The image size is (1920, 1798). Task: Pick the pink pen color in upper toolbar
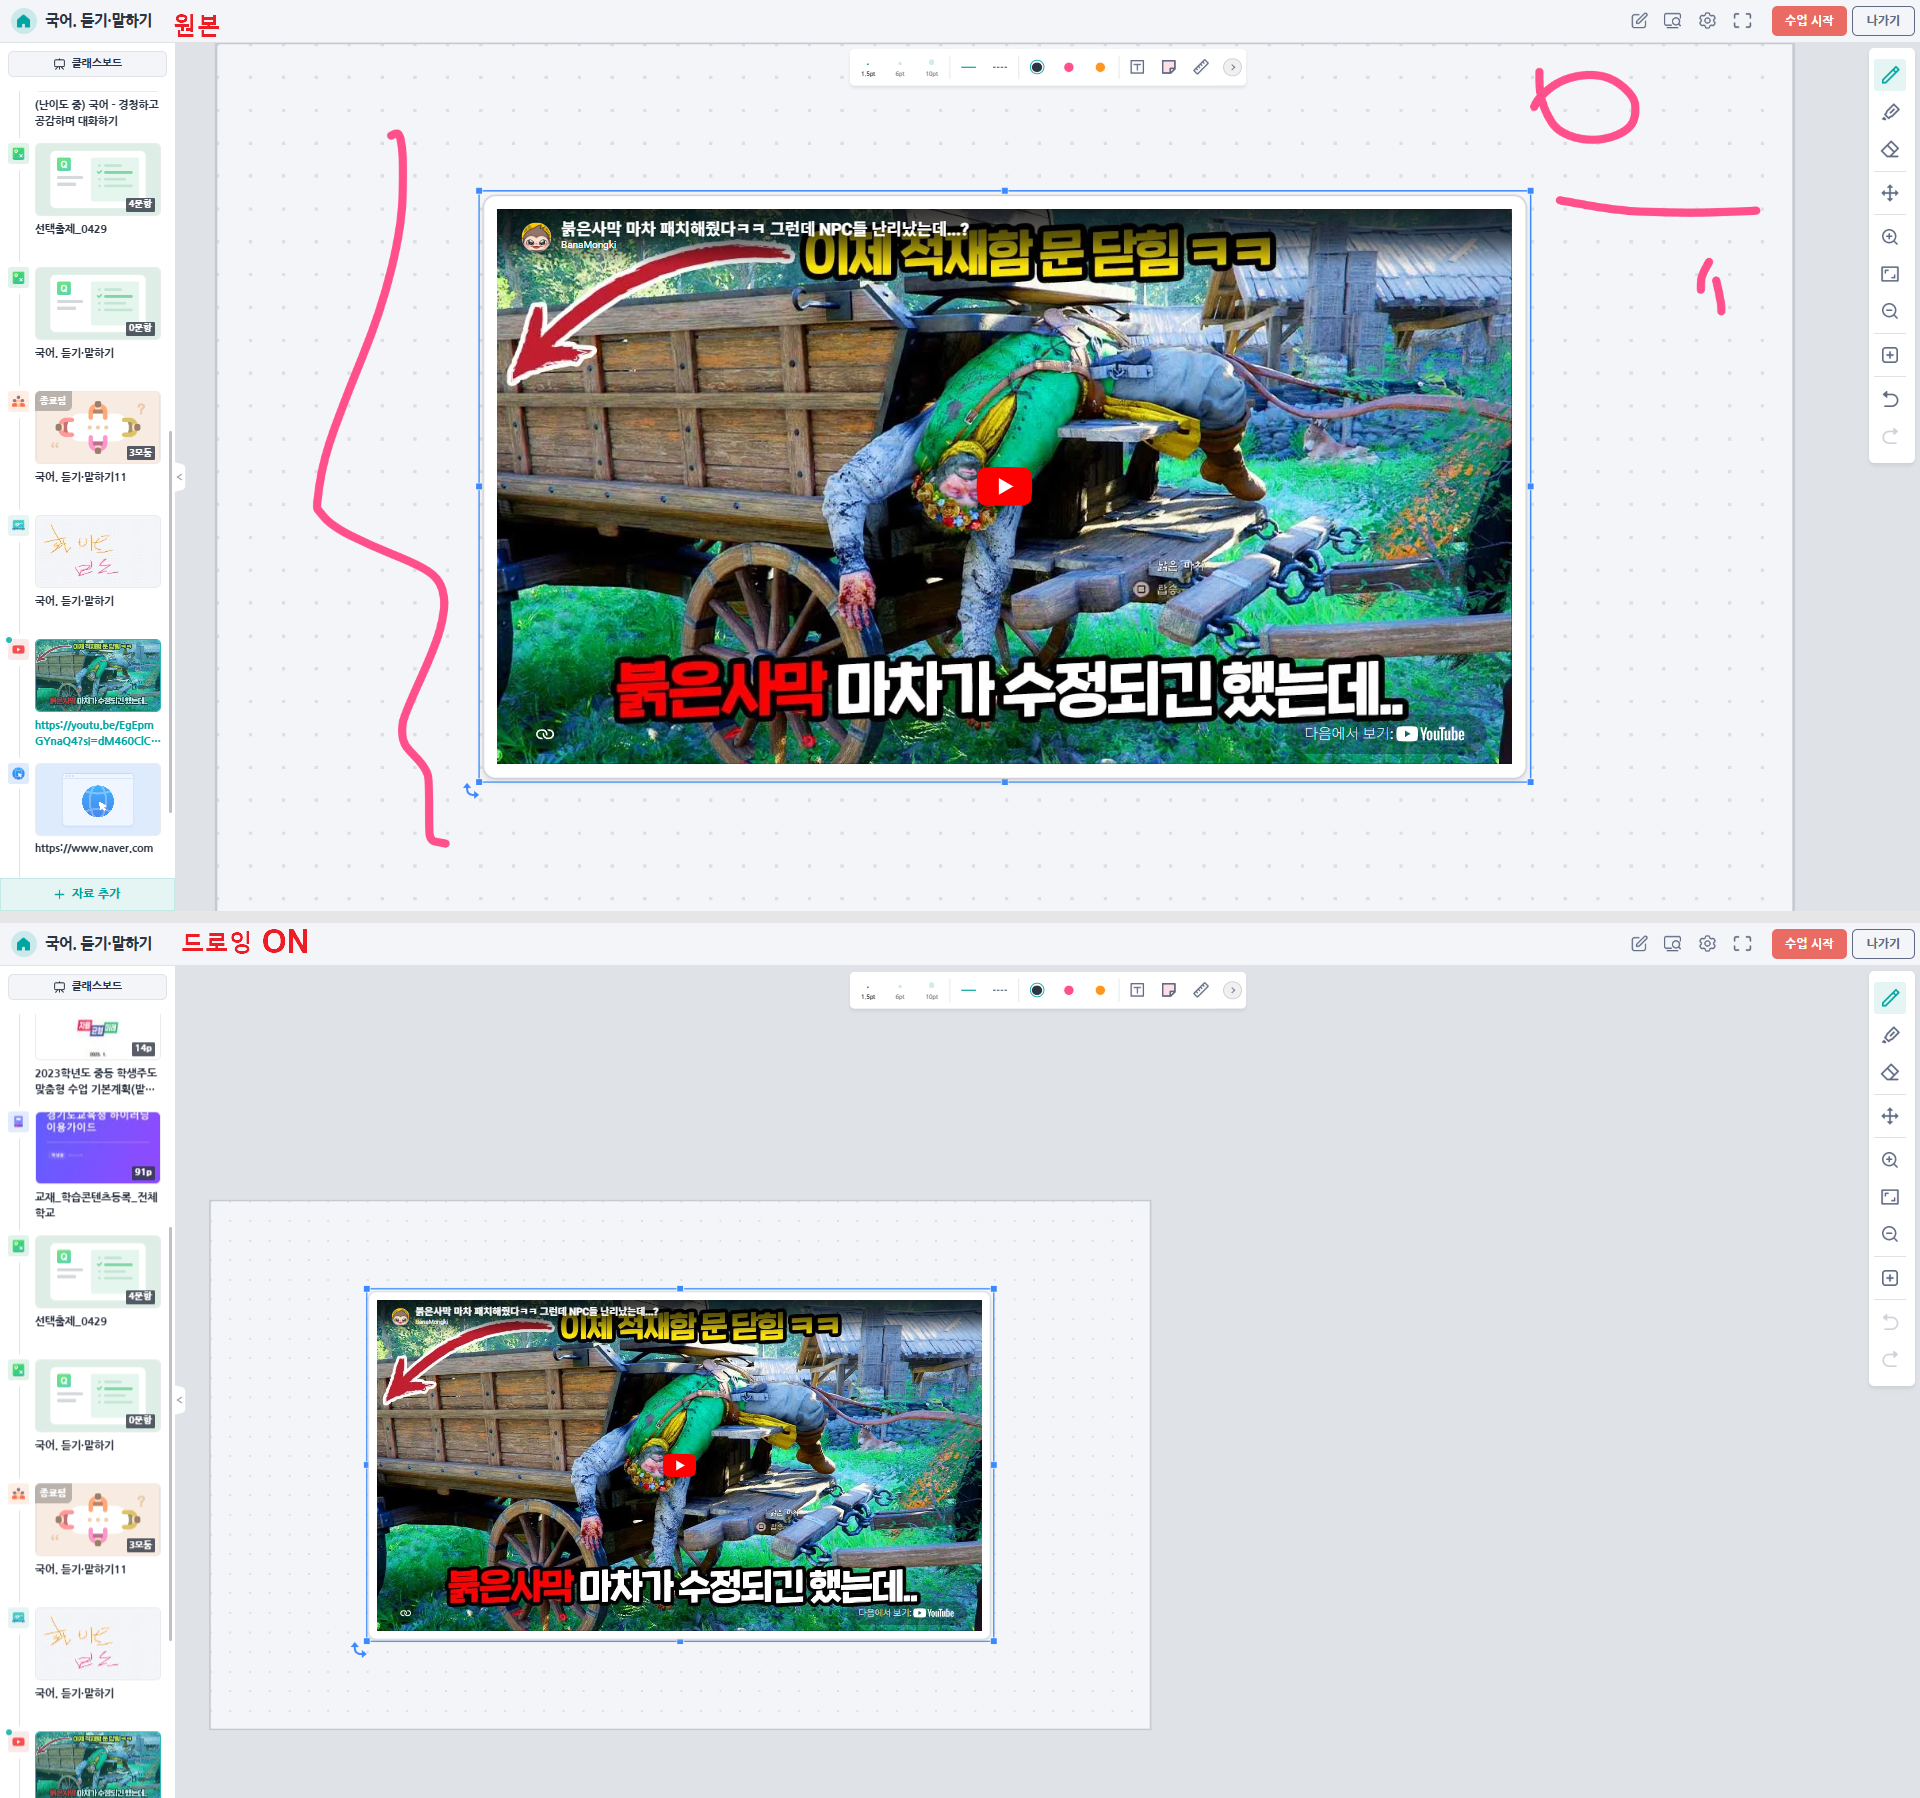1069,67
